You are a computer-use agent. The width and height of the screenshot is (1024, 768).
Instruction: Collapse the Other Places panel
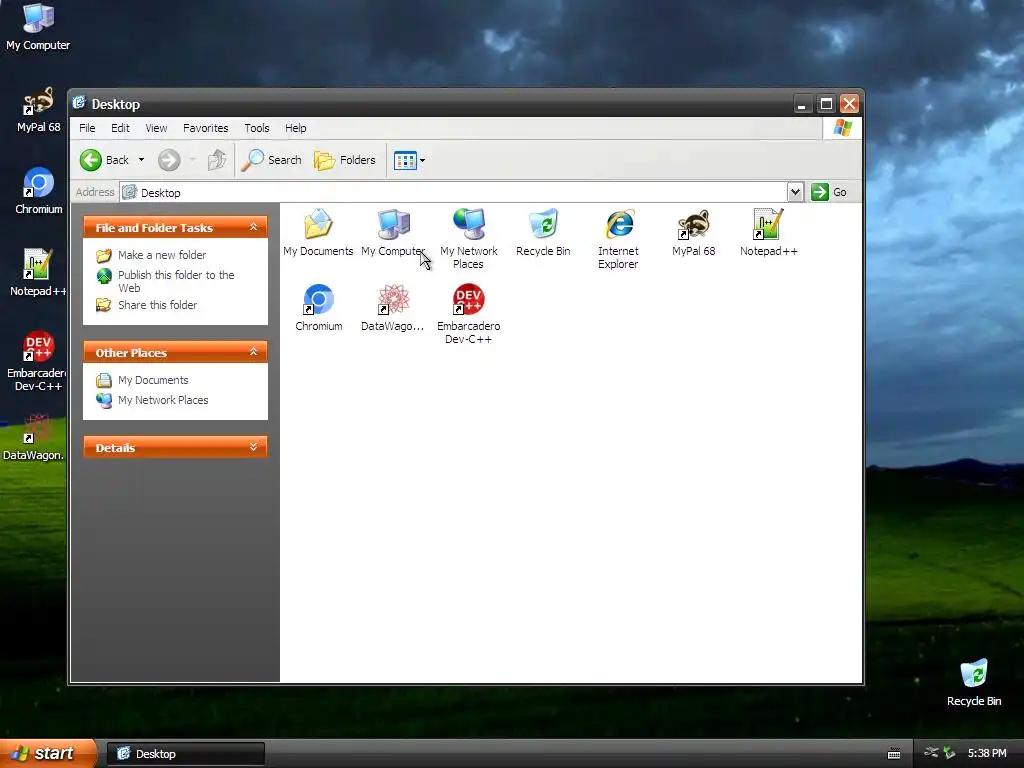coord(253,352)
